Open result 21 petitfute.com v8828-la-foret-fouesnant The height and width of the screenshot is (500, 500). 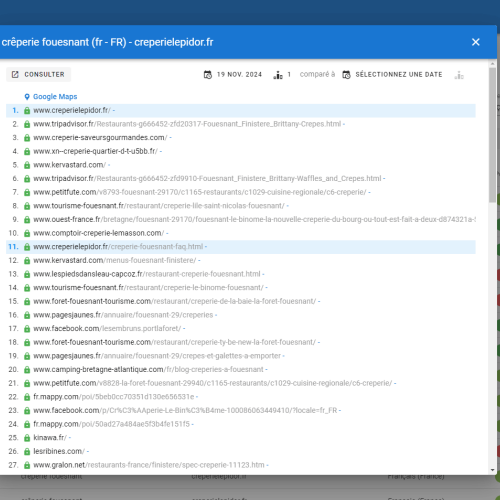(213, 384)
